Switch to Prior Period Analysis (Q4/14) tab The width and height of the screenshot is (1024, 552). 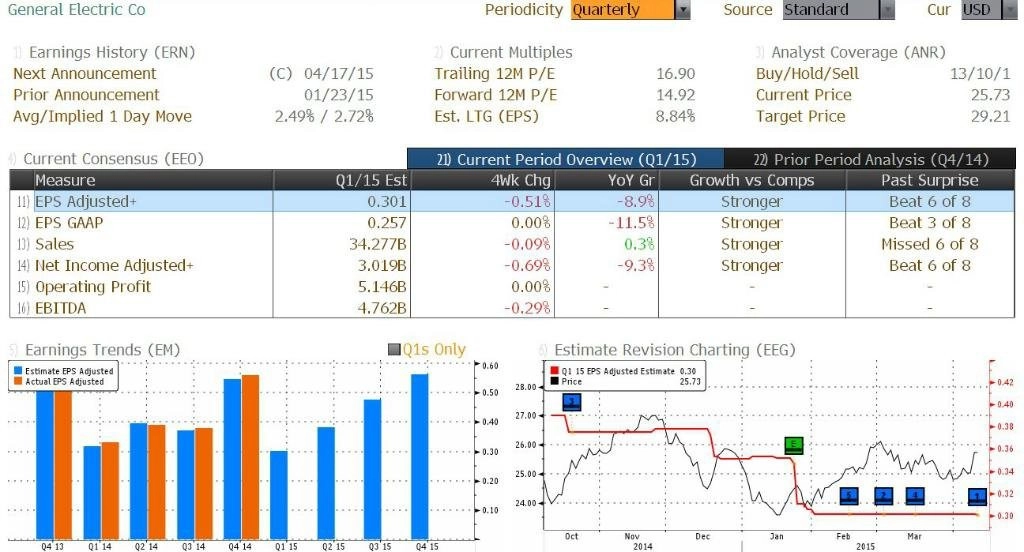coord(871,159)
